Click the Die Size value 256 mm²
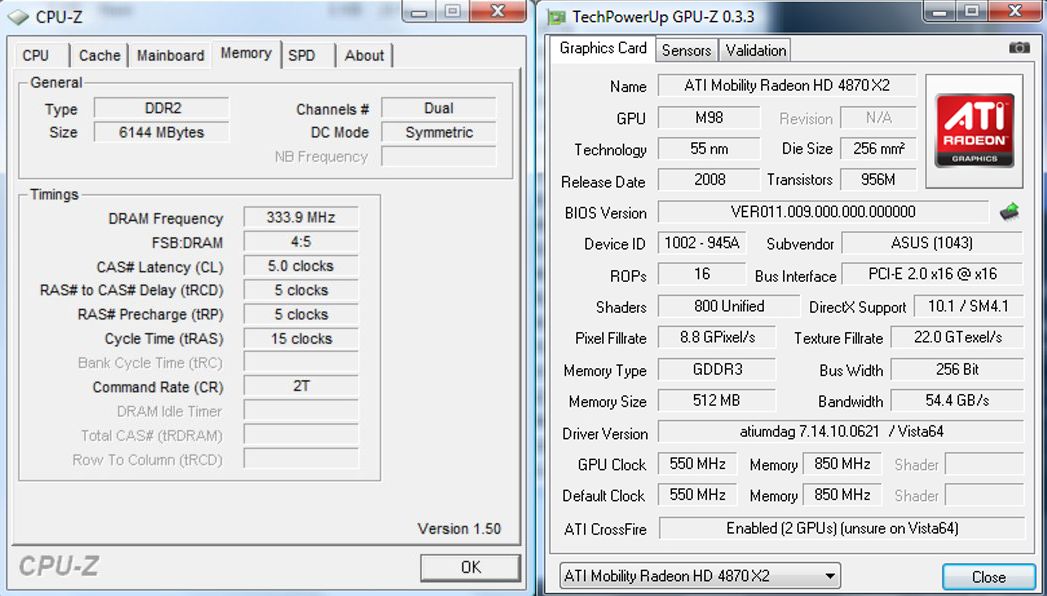The height and width of the screenshot is (596, 1047). pyautogui.click(x=878, y=148)
